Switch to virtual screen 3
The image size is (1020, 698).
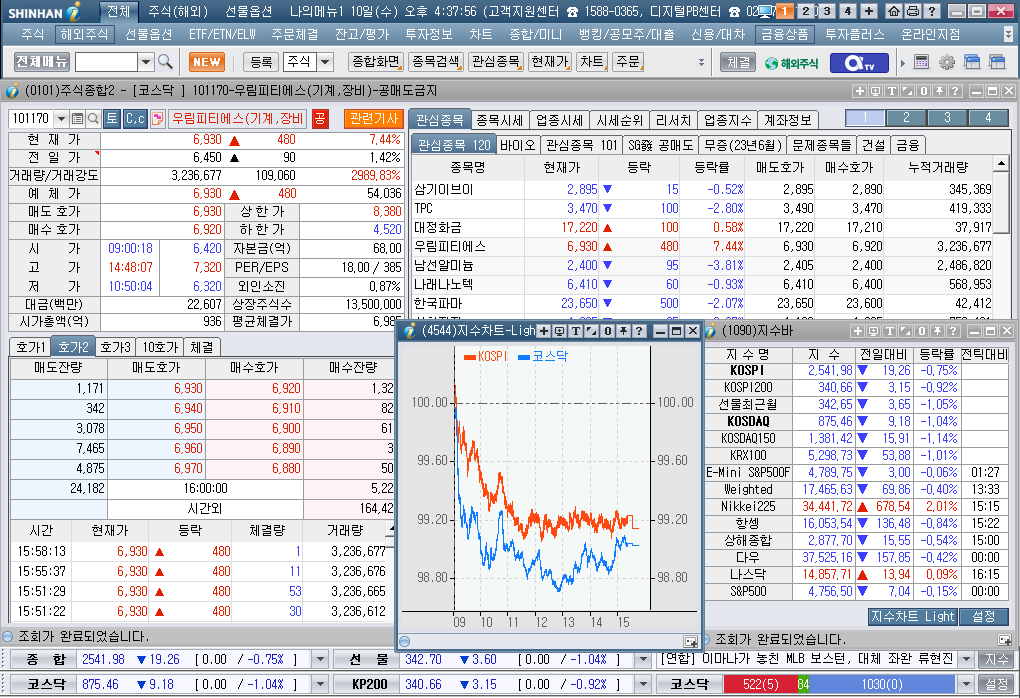pos(827,11)
